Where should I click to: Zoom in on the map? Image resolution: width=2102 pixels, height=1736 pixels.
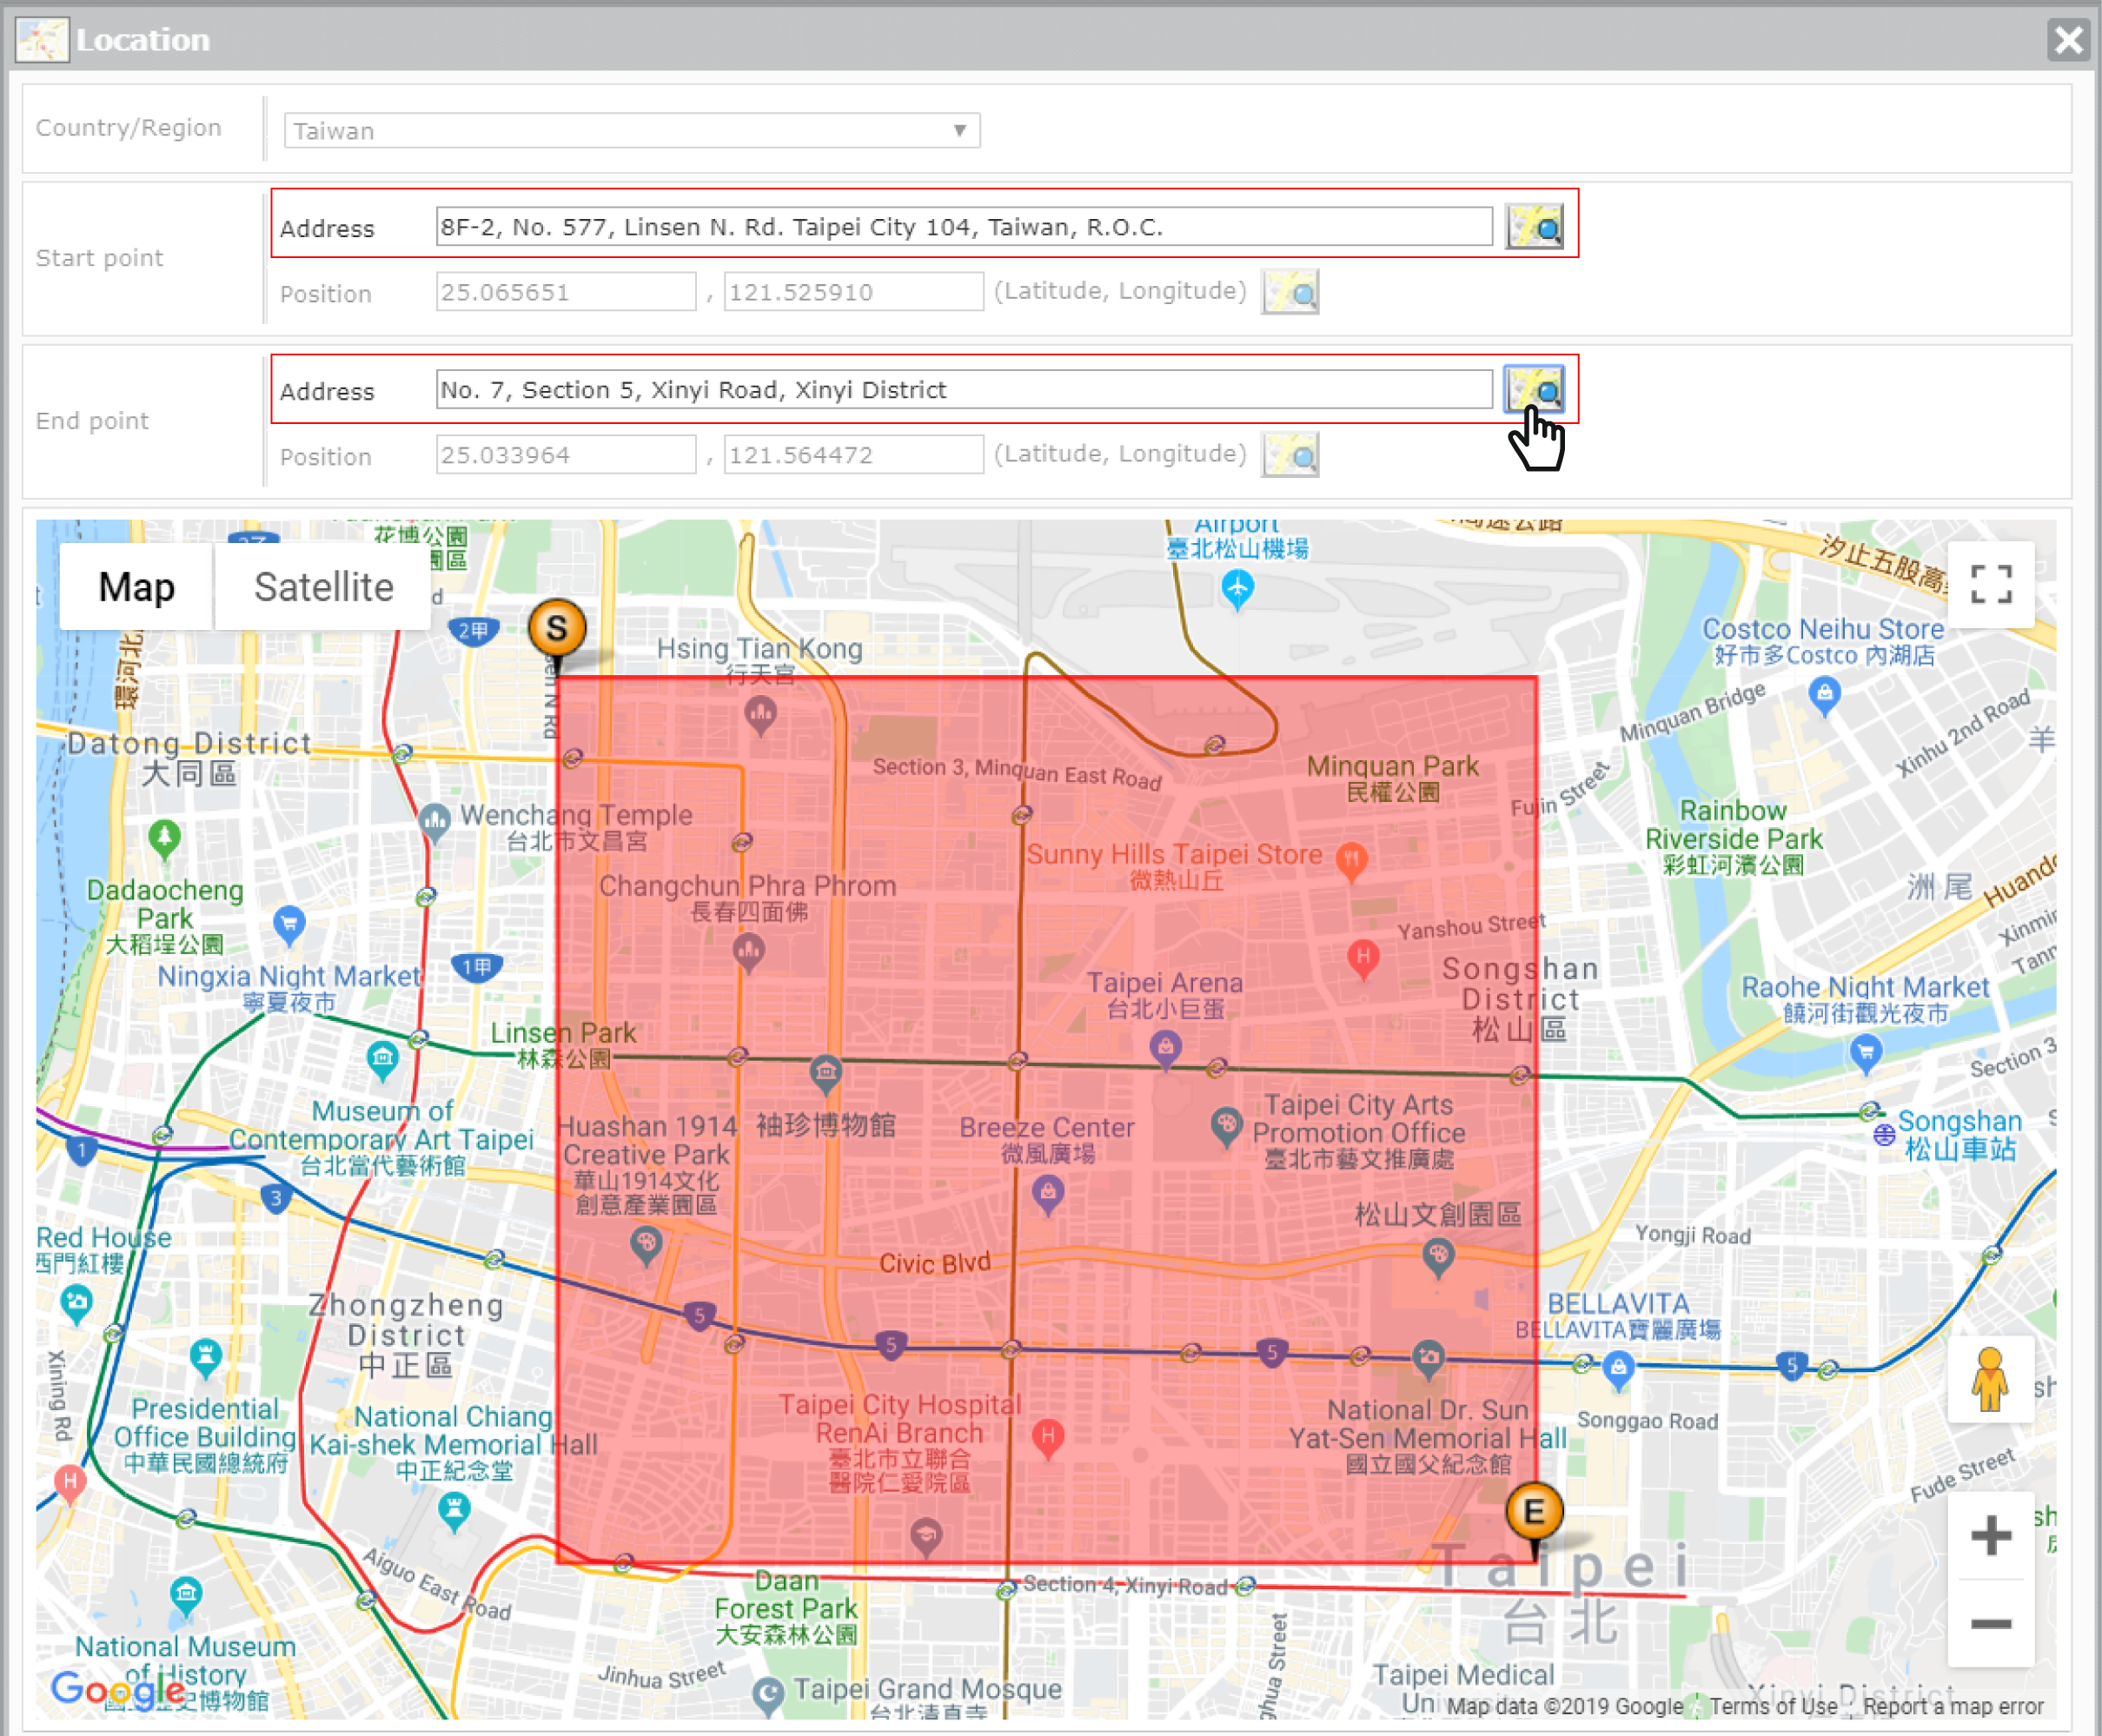click(x=1990, y=1536)
